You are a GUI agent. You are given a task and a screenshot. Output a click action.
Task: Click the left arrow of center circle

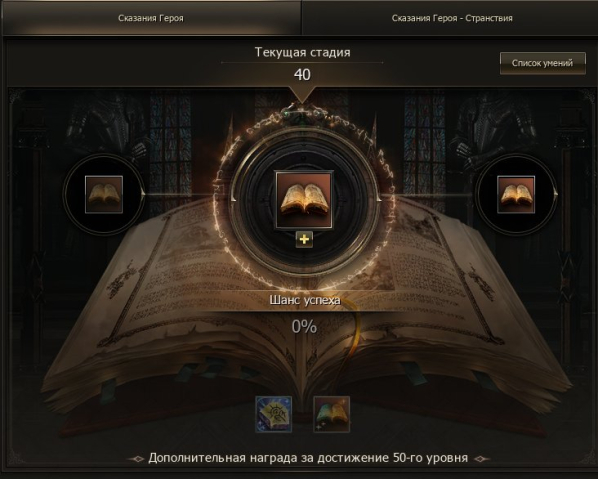click(x=233, y=198)
